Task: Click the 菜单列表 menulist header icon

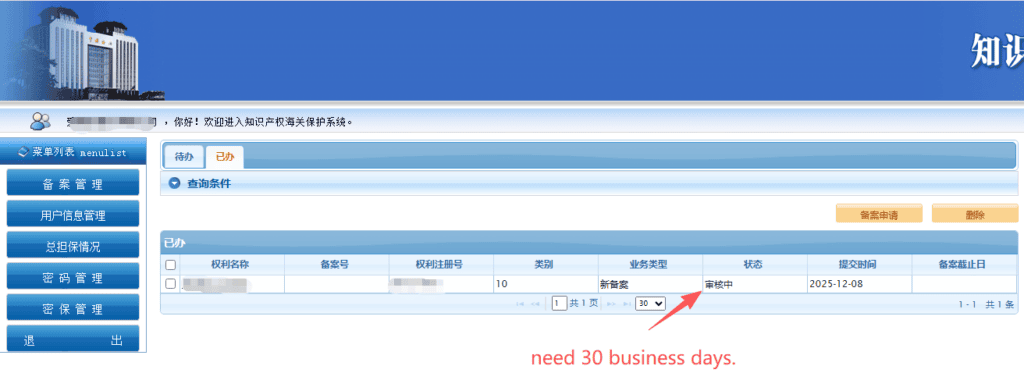Action: 24,152
